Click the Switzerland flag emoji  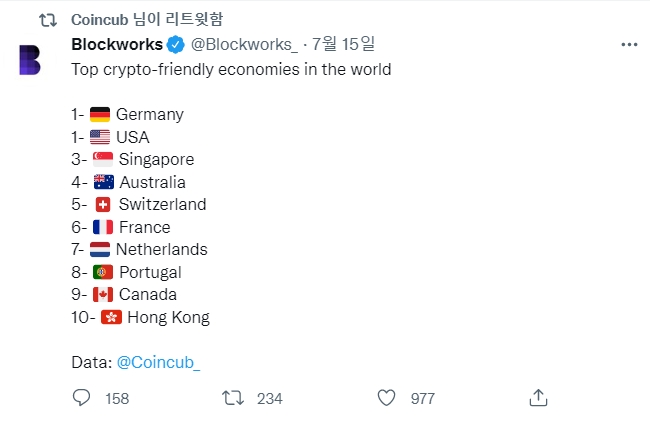102,204
